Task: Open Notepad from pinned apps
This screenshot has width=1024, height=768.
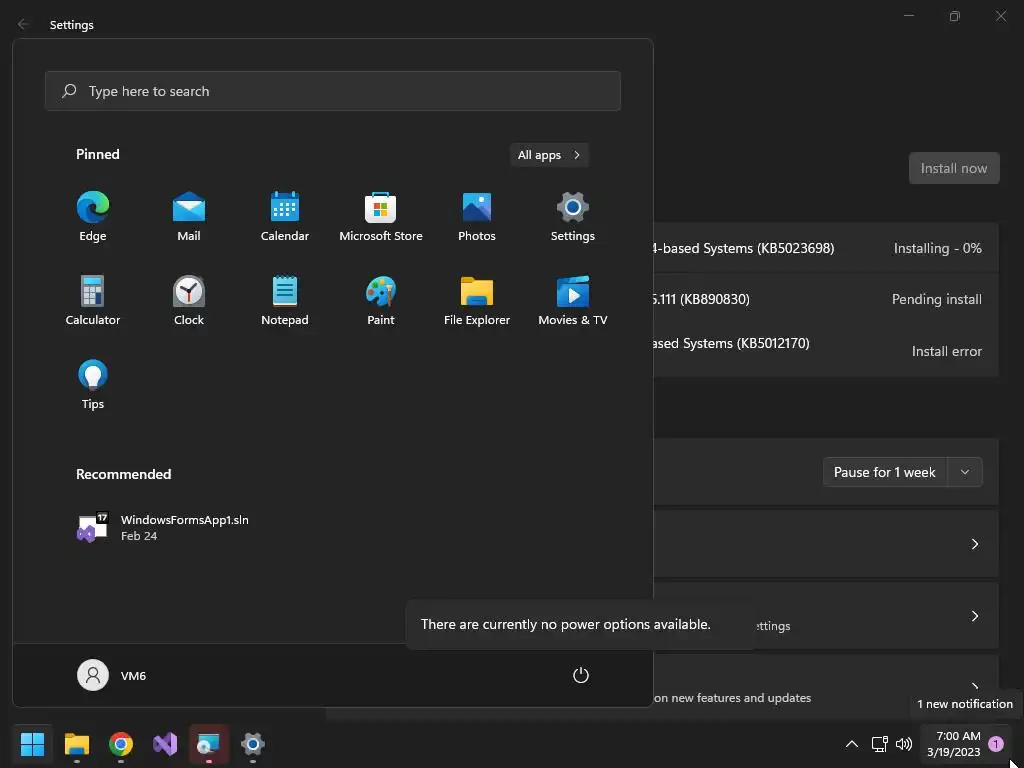Action: (285, 300)
